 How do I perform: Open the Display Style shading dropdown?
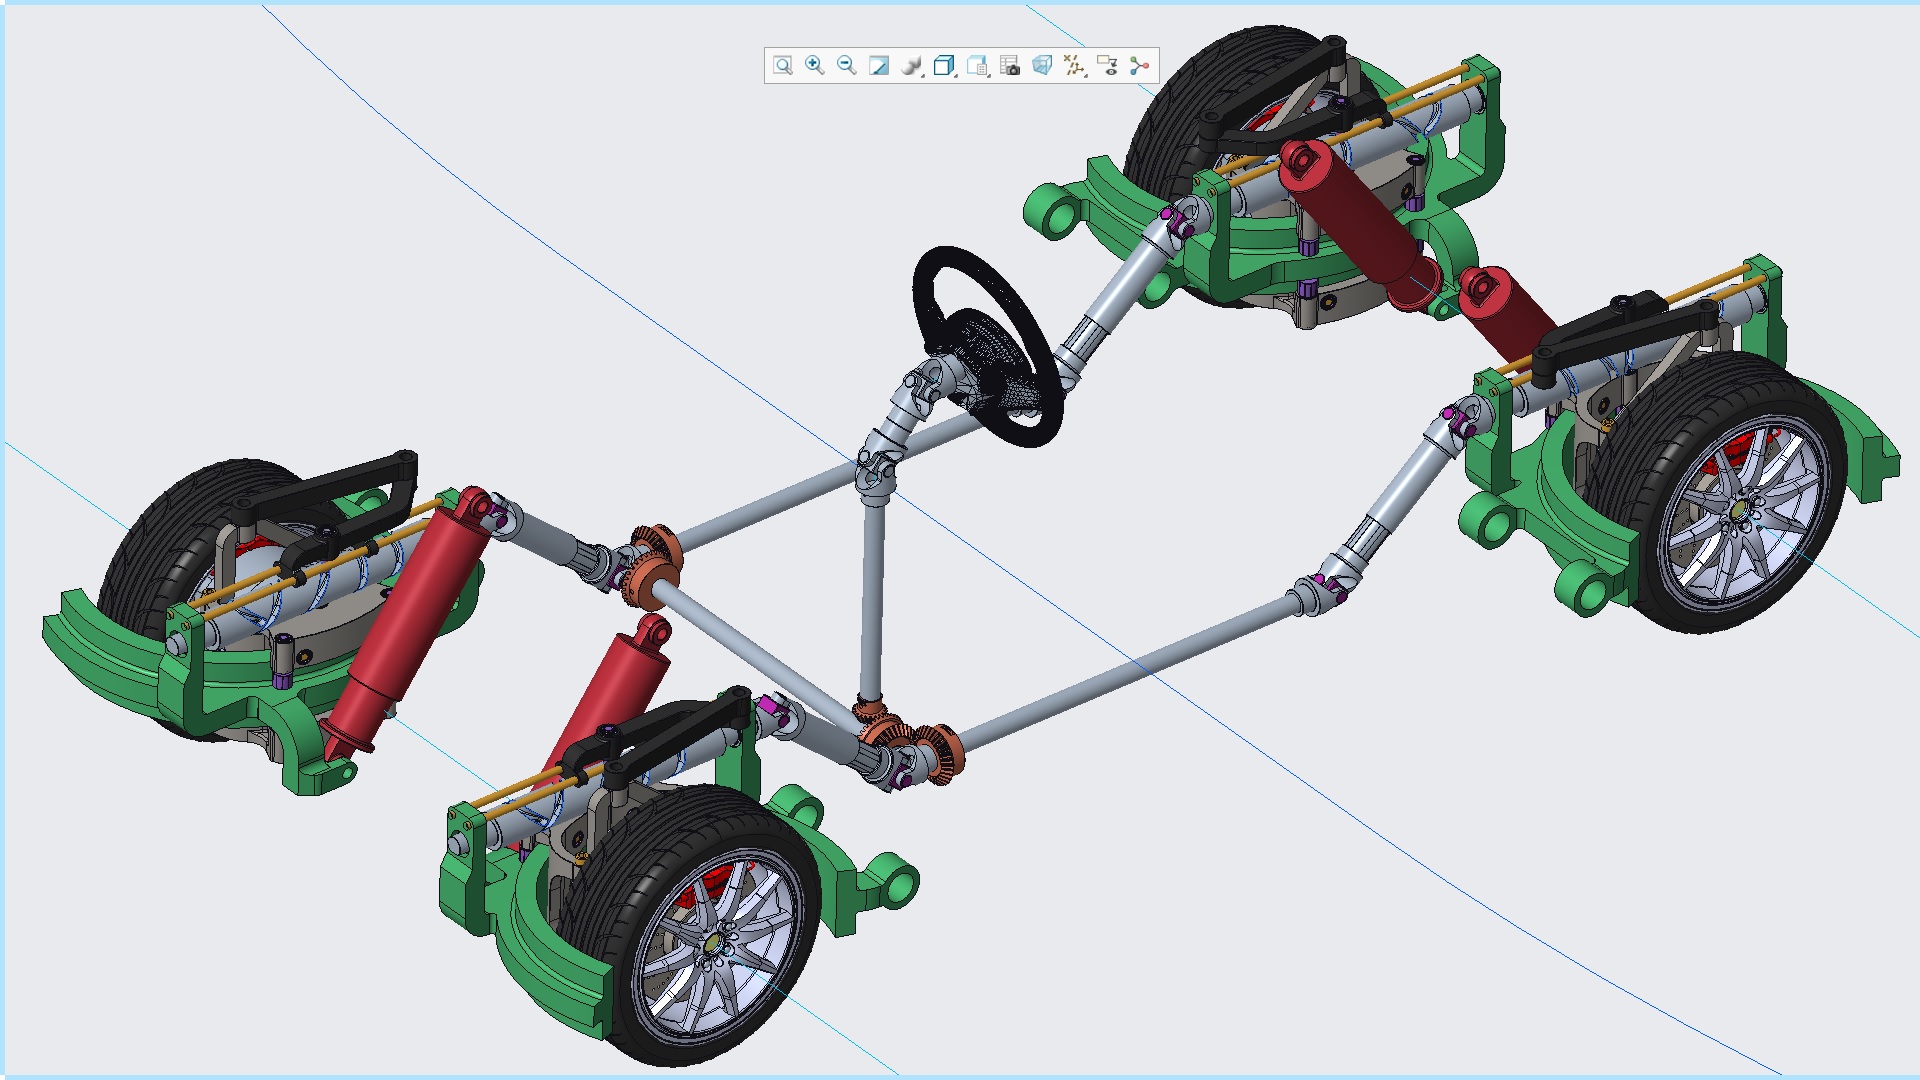coord(911,66)
